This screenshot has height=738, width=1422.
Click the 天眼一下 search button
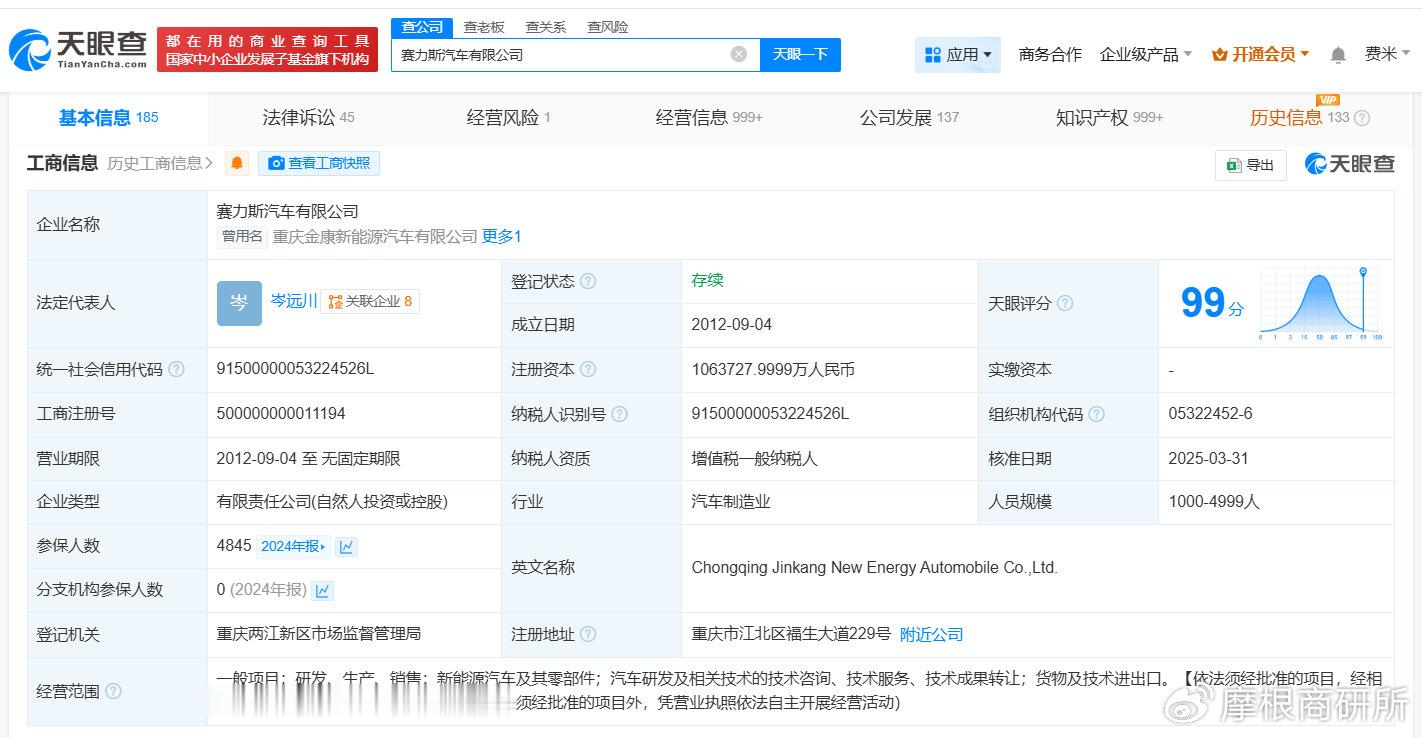pos(800,54)
